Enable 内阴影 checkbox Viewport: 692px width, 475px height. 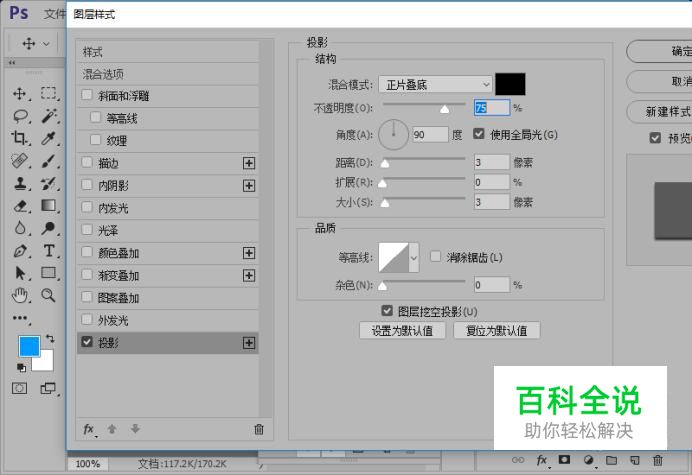[x=87, y=185]
